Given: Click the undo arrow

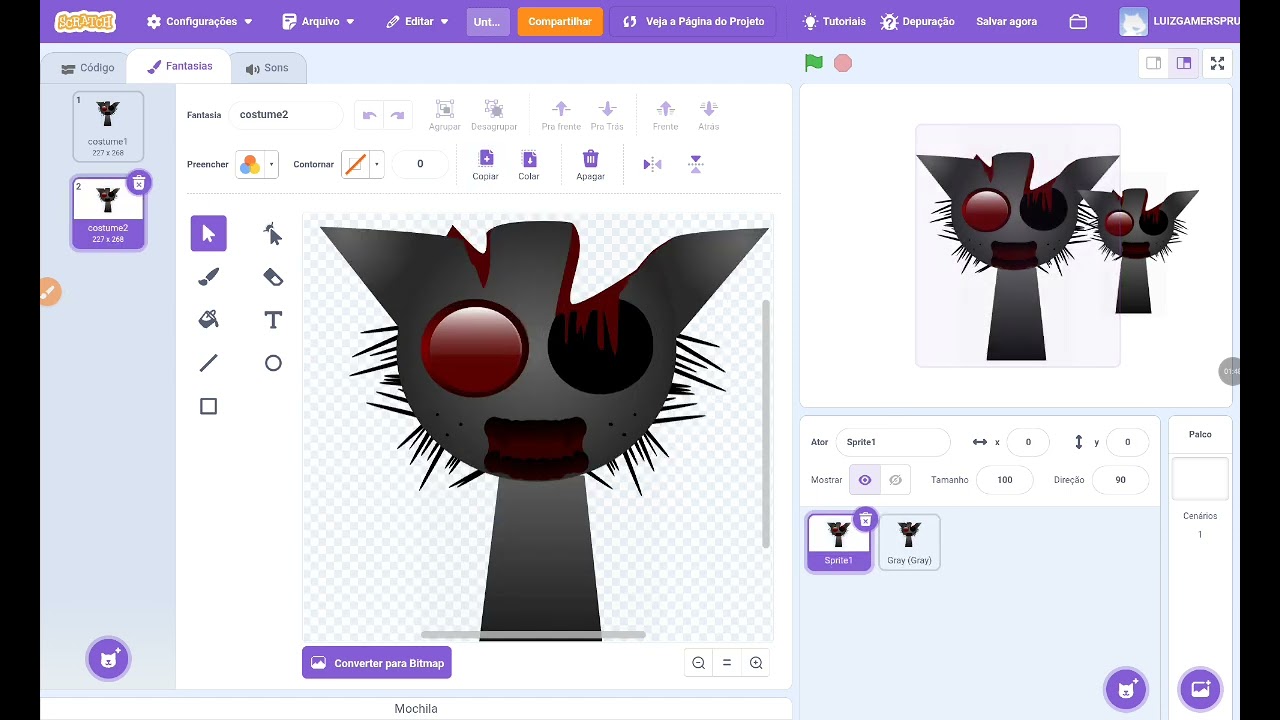Looking at the screenshot, I should pyautogui.click(x=369, y=115).
